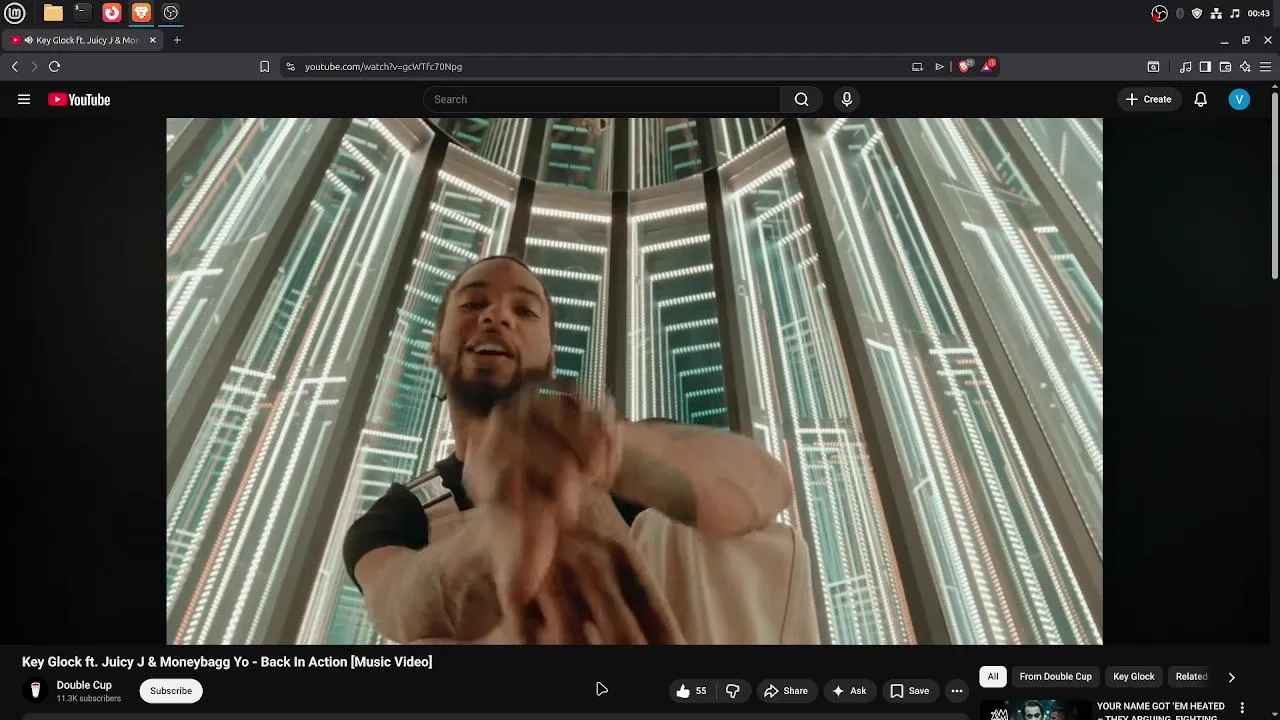Open the network connections tray icon
Screen dimensions: 1280x720
click(x=1216, y=13)
